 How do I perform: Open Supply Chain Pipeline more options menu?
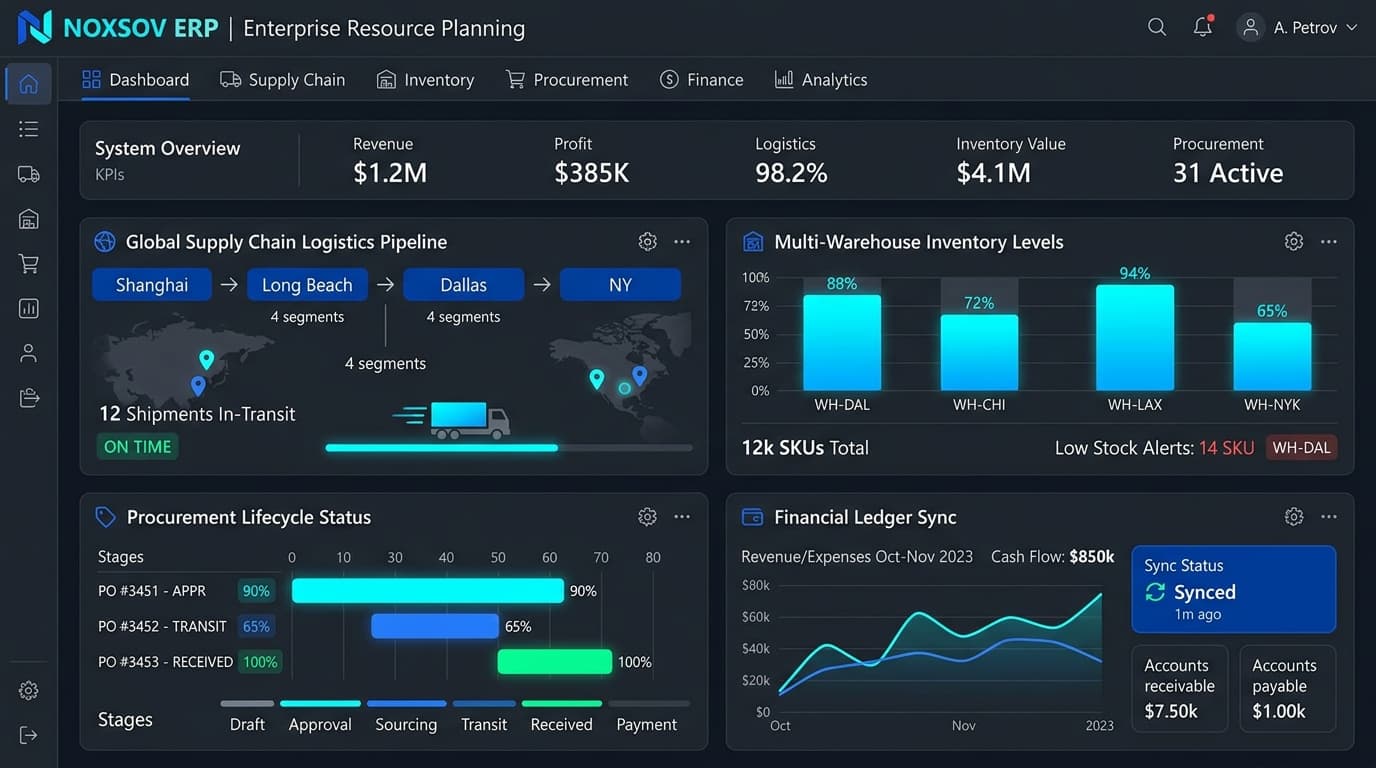[682, 242]
